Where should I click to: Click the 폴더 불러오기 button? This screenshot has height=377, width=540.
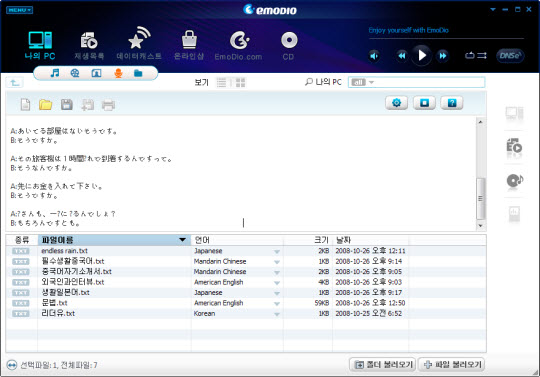(383, 364)
